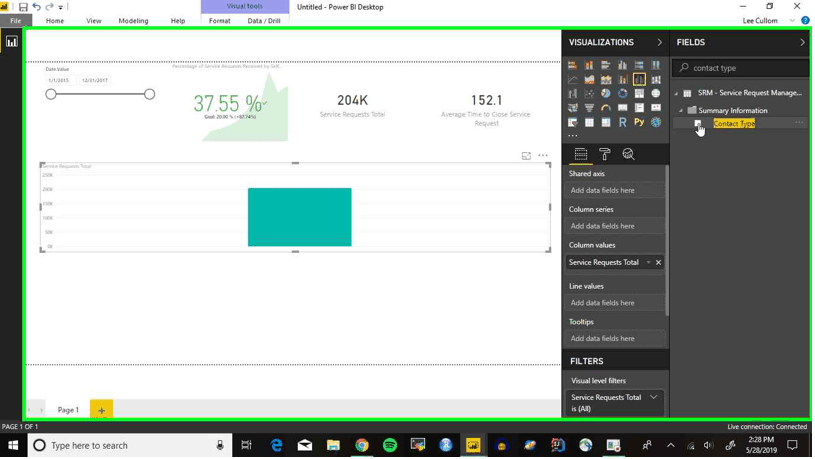The image size is (815, 459).
Task: Open the Customize Quick Access Toolbar dropdown
Action: click(61, 7)
